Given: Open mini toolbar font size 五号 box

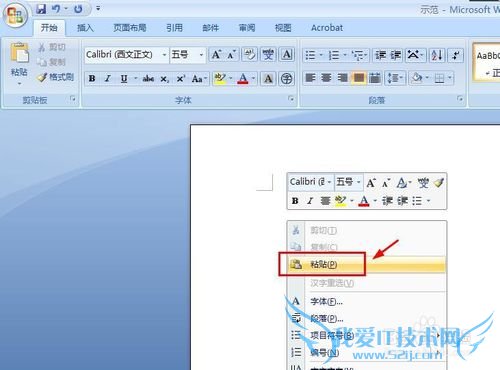Looking at the screenshot, I should pyautogui.click(x=348, y=182).
